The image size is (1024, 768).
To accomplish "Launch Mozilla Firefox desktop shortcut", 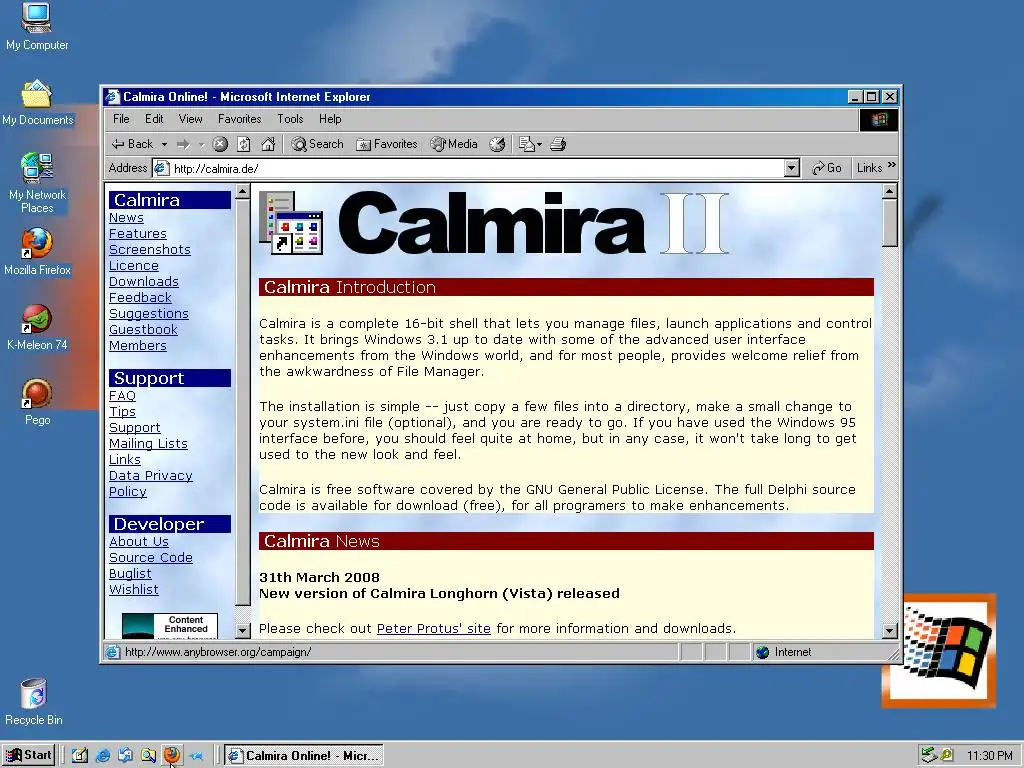I will (x=37, y=252).
